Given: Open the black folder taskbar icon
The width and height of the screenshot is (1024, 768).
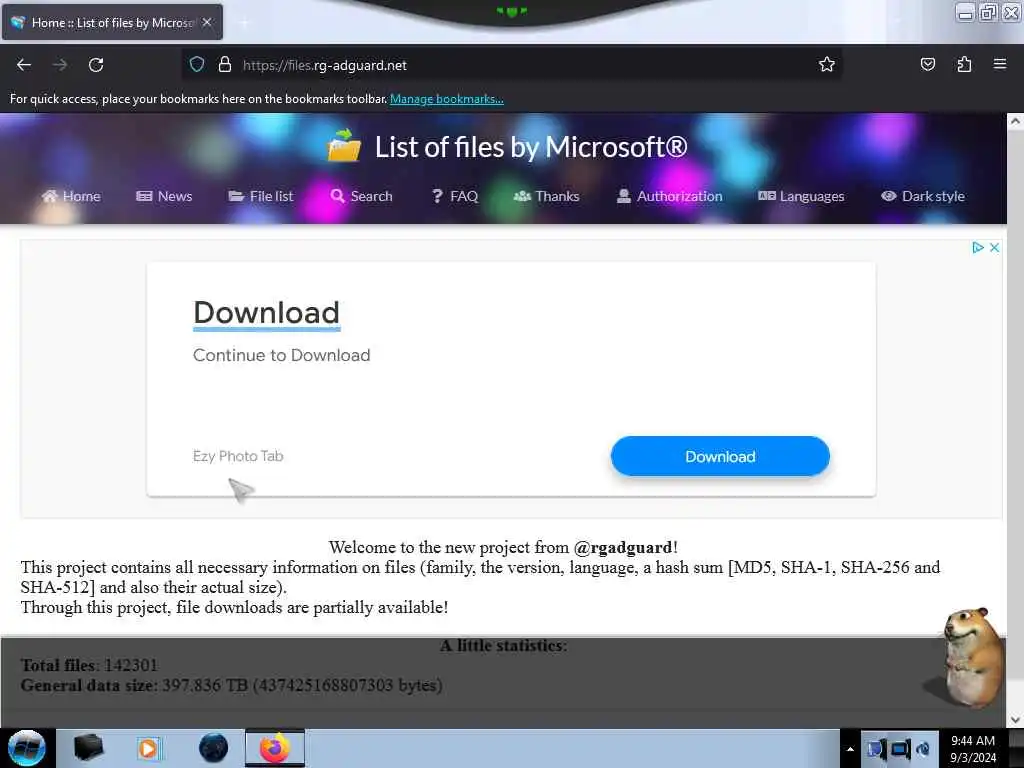Looking at the screenshot, I should click(88, 748).
